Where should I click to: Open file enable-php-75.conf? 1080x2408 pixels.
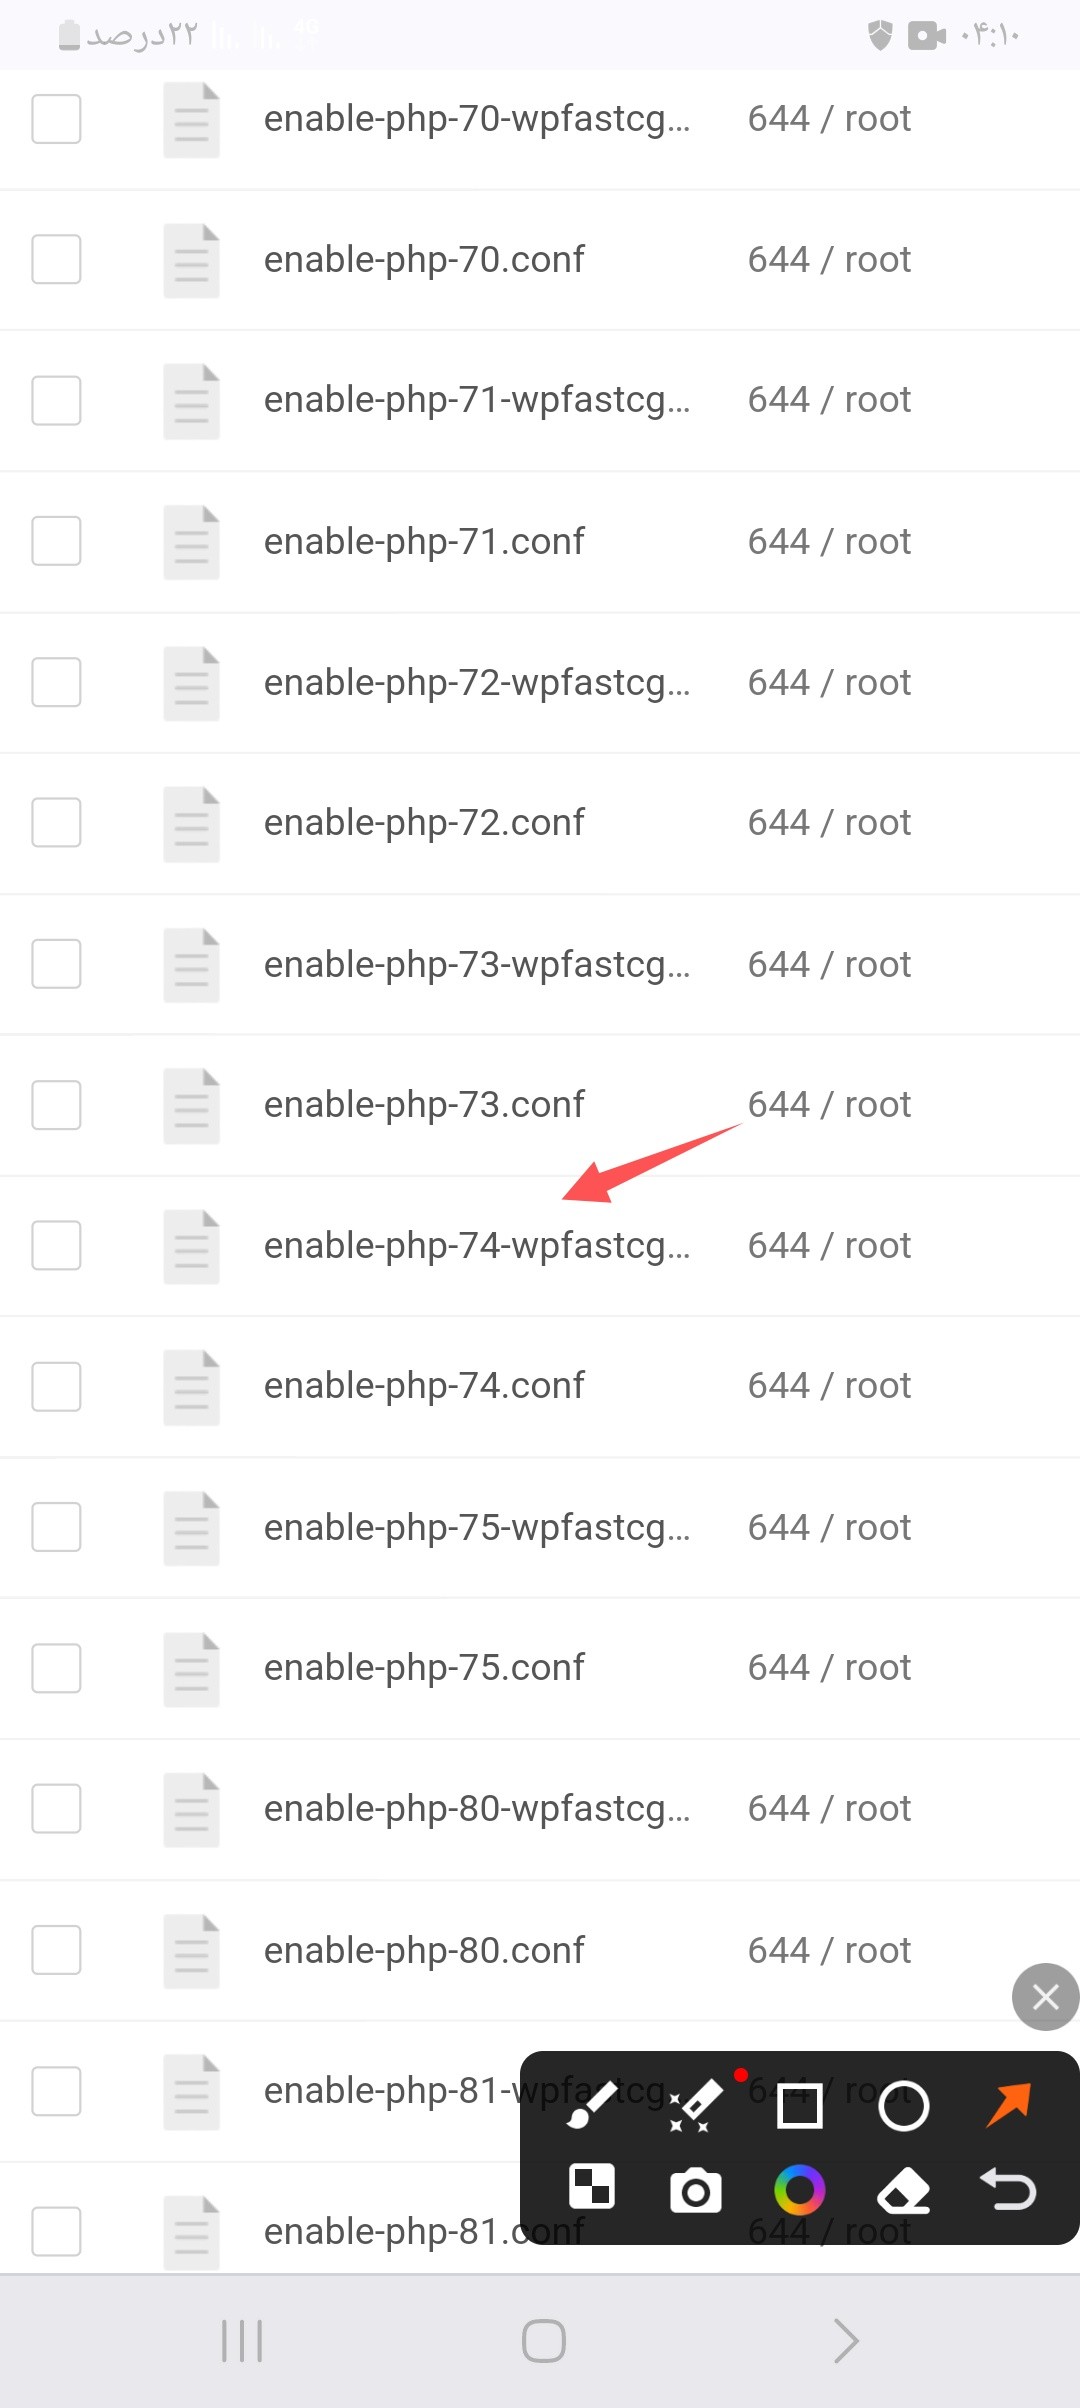[424, 1667]
